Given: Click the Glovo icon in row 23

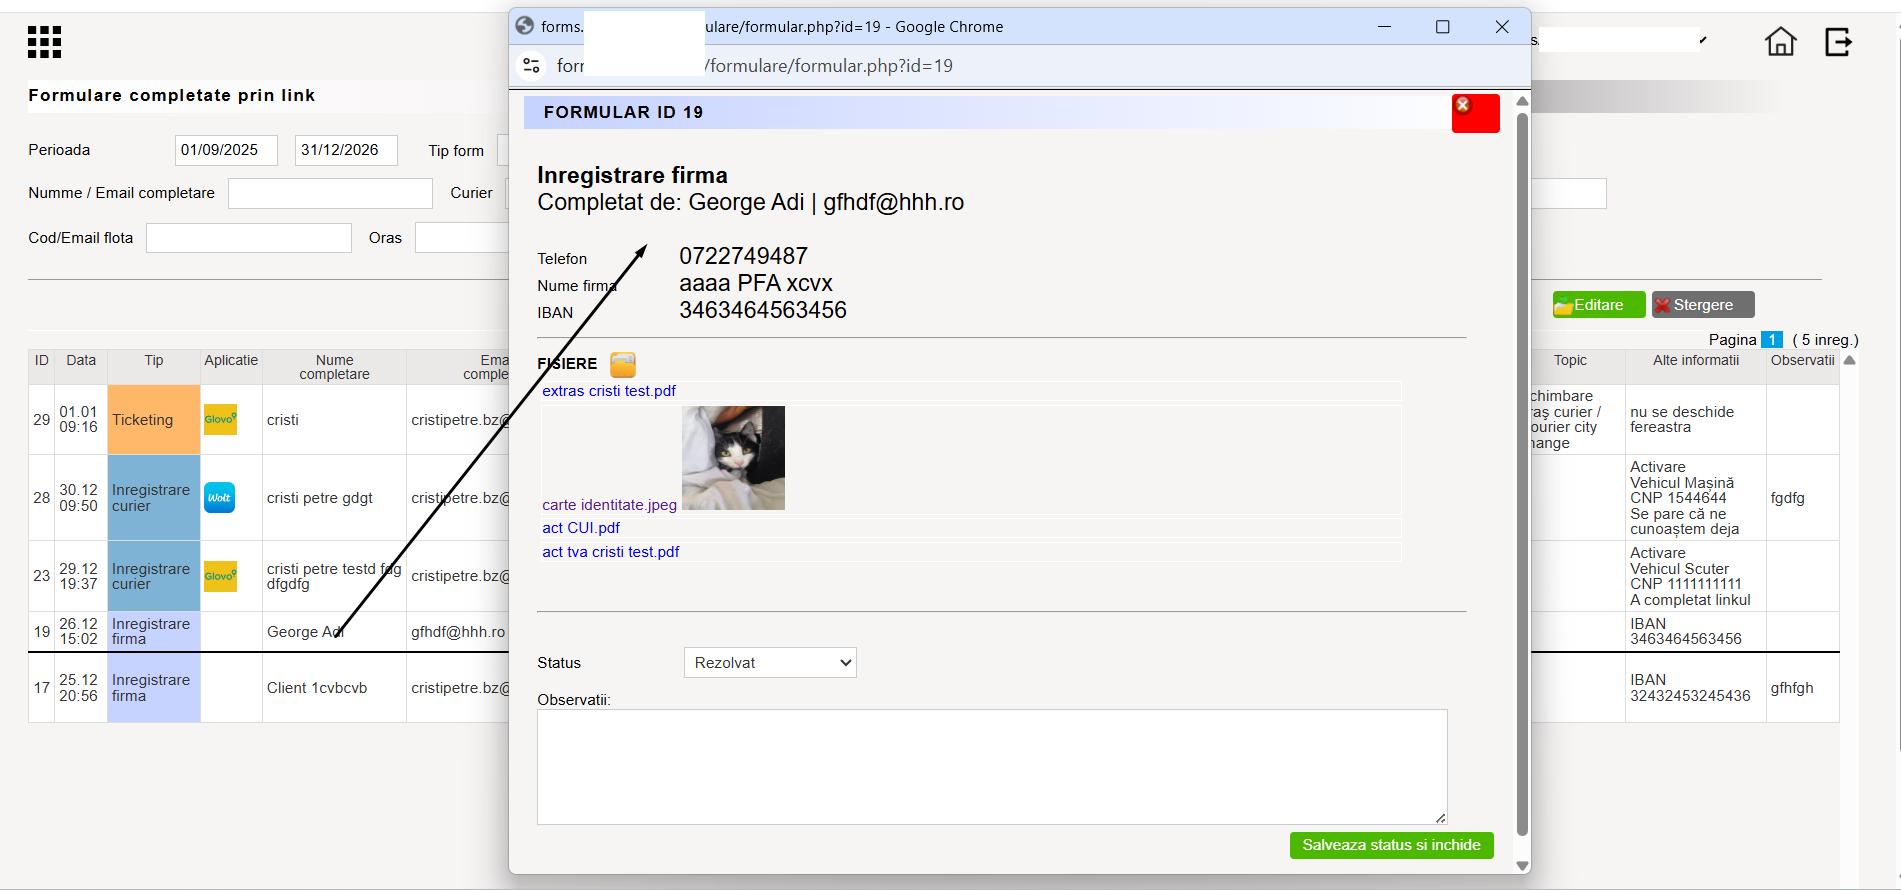Looking at the screenshot, I should (220, 576).
